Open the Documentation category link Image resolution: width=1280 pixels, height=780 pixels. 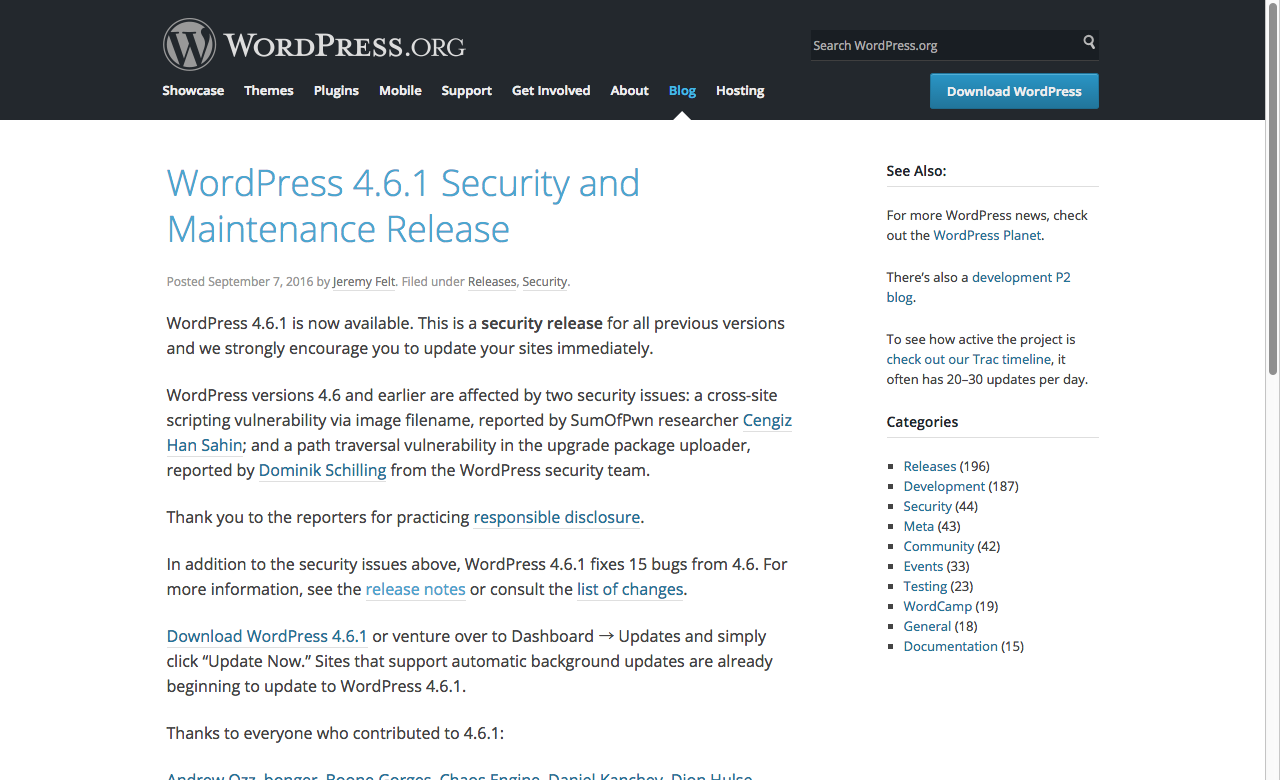point(950,646)
